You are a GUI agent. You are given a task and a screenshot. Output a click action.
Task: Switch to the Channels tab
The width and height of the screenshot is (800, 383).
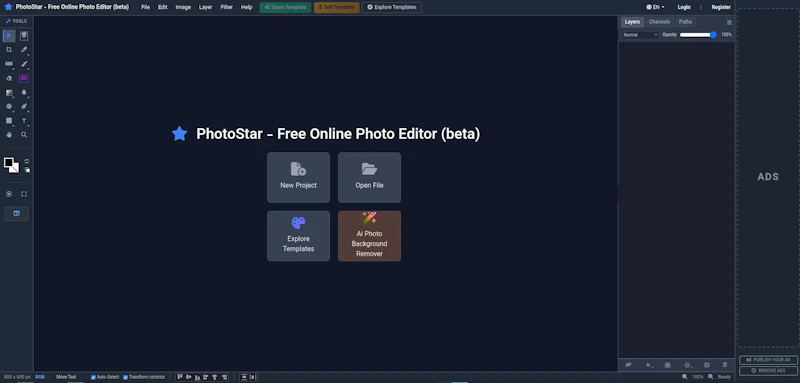pos(659,22)
